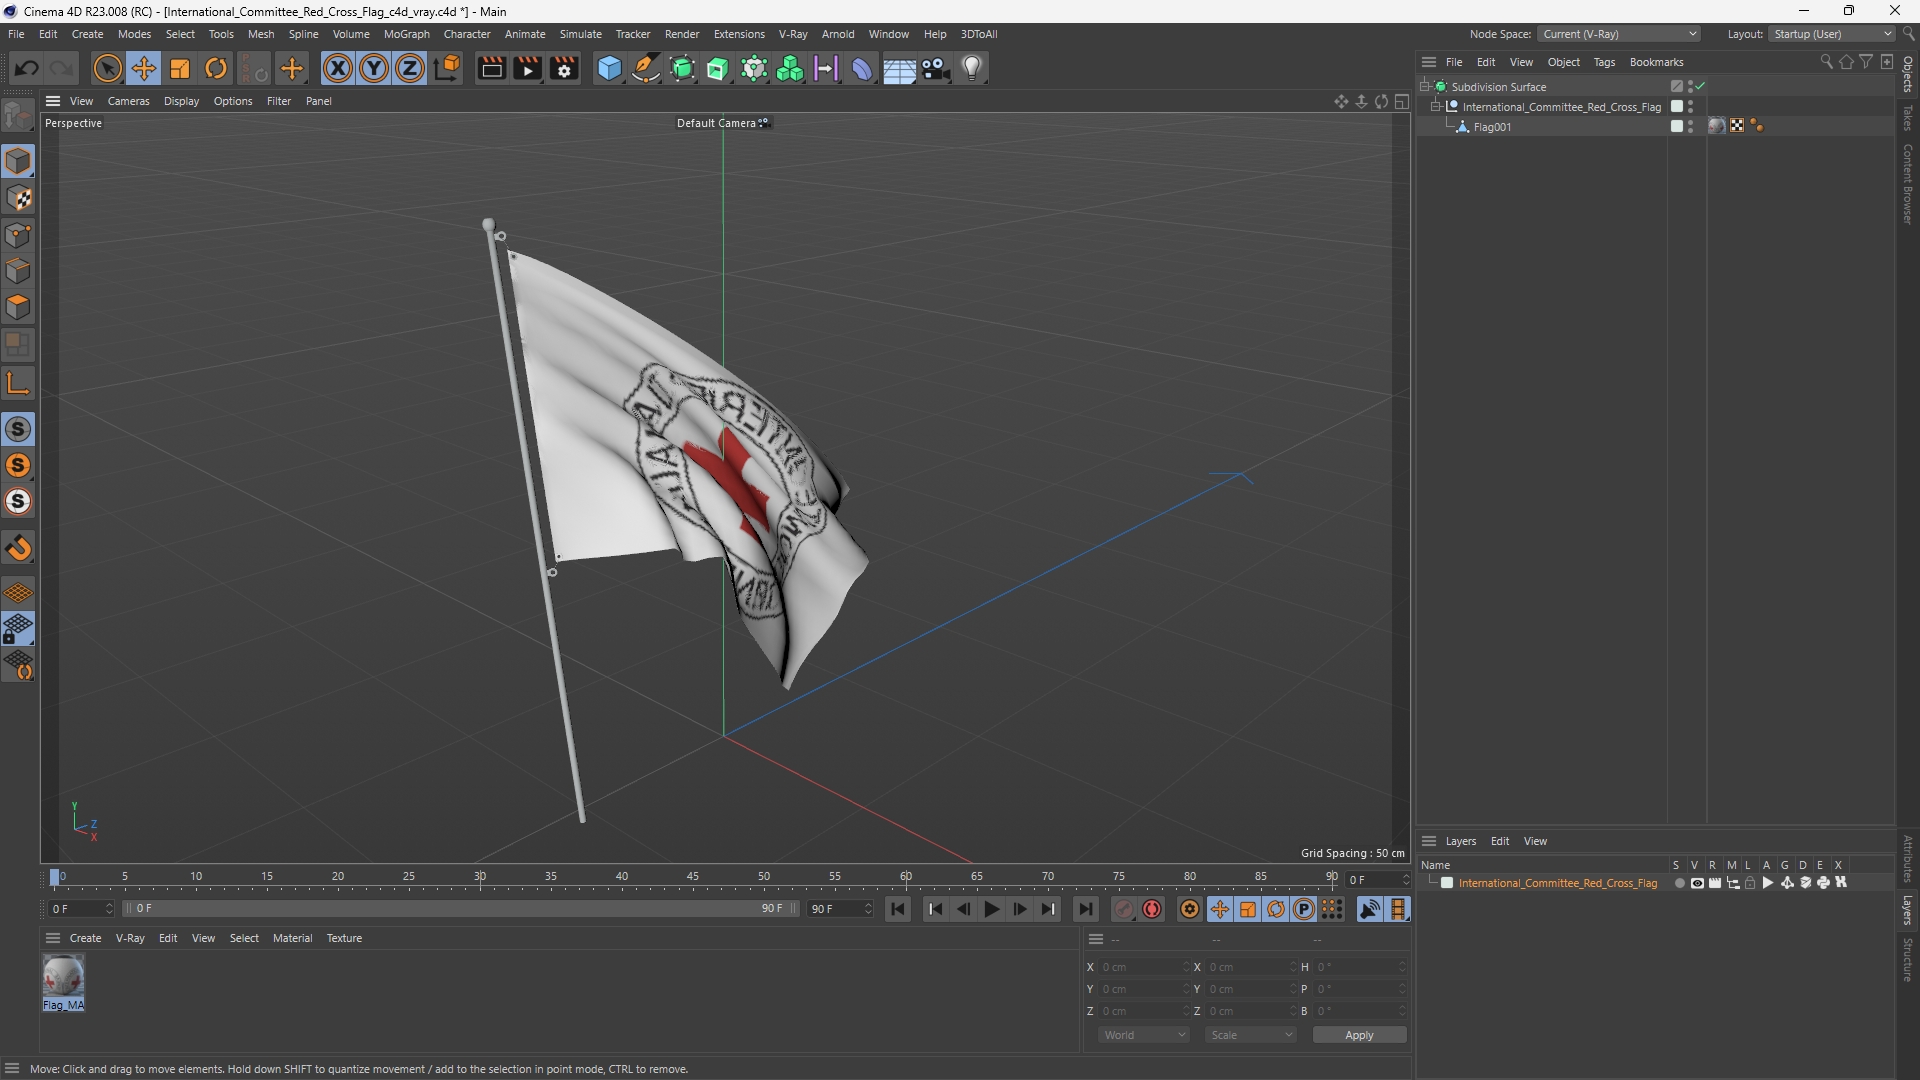Click frame 30 on the timeline ruler

[x=480, y=877]
